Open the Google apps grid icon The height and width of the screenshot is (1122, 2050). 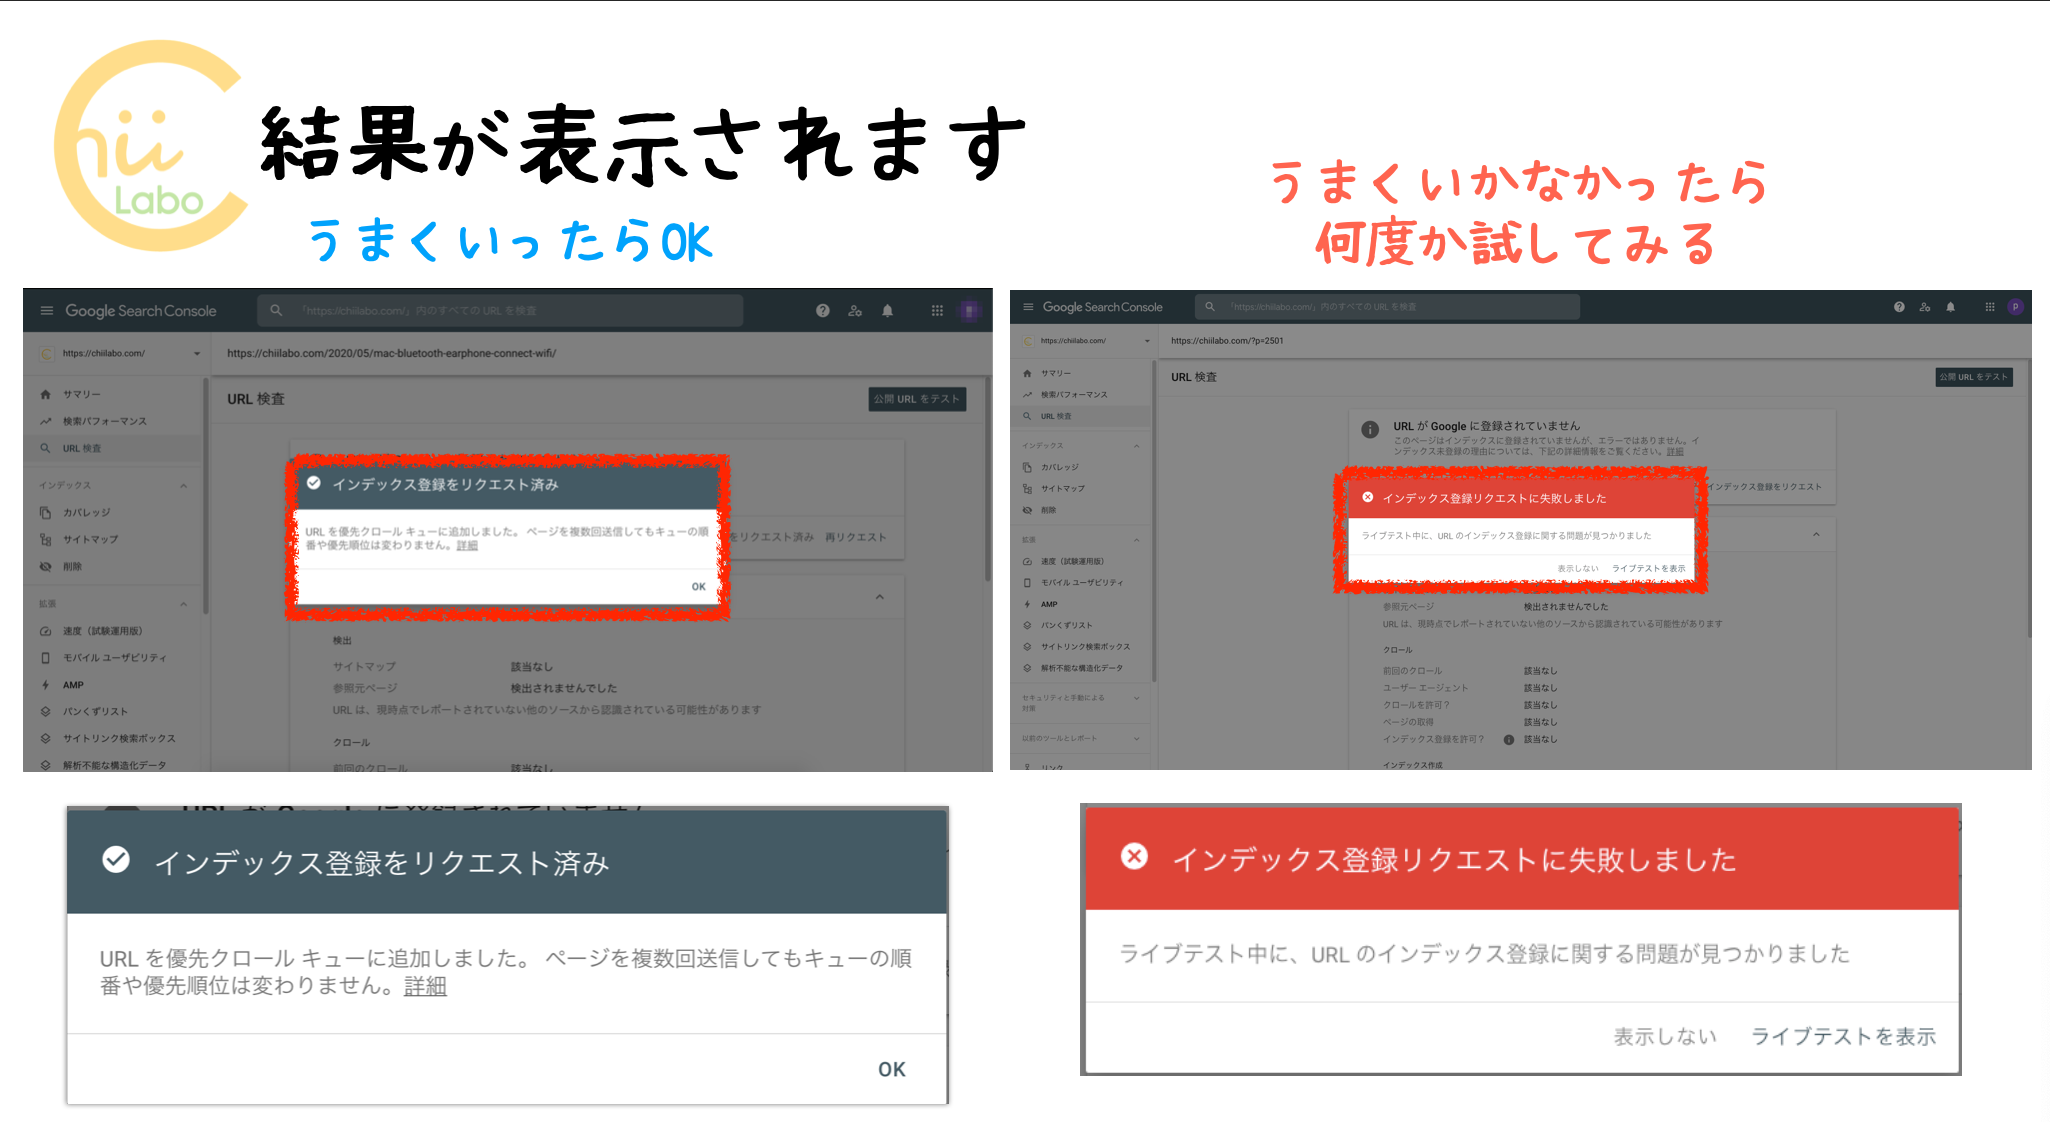[937, 310]
